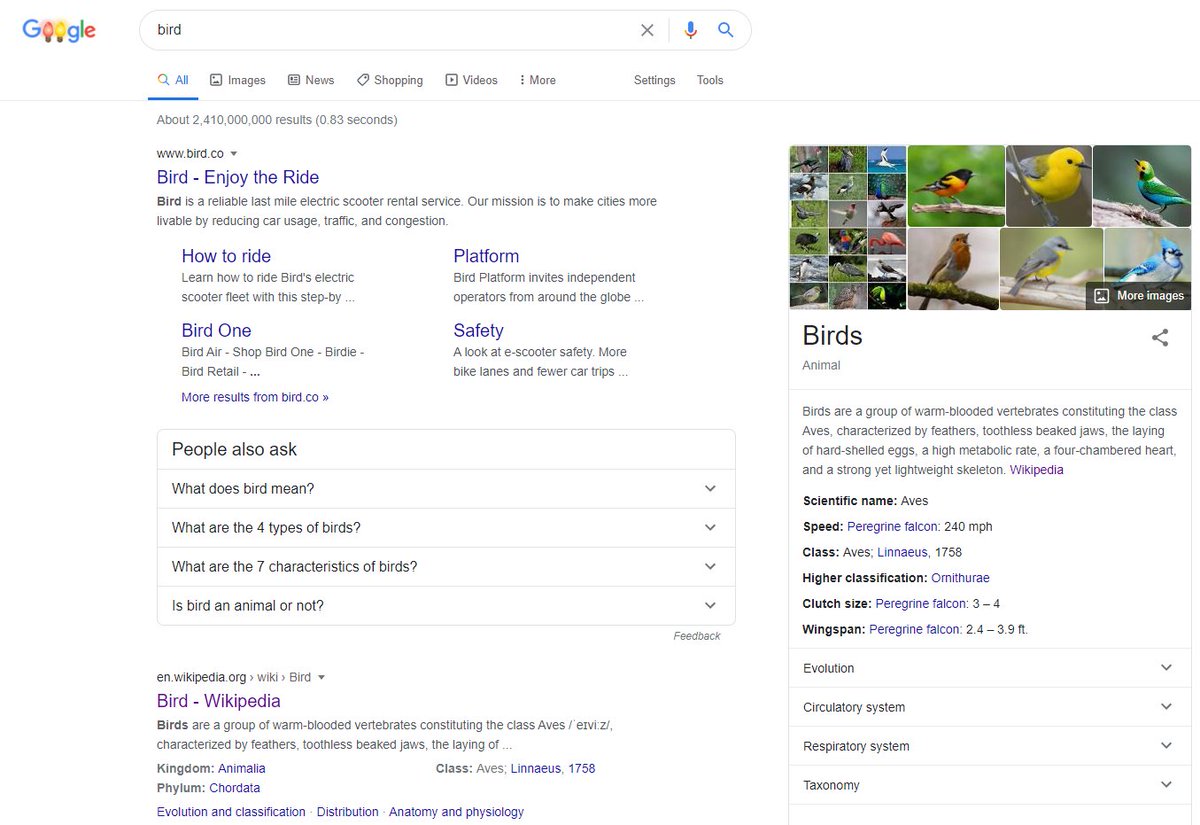Open the Chordata phylum link

pyautogui.click(x=235, y=788)
